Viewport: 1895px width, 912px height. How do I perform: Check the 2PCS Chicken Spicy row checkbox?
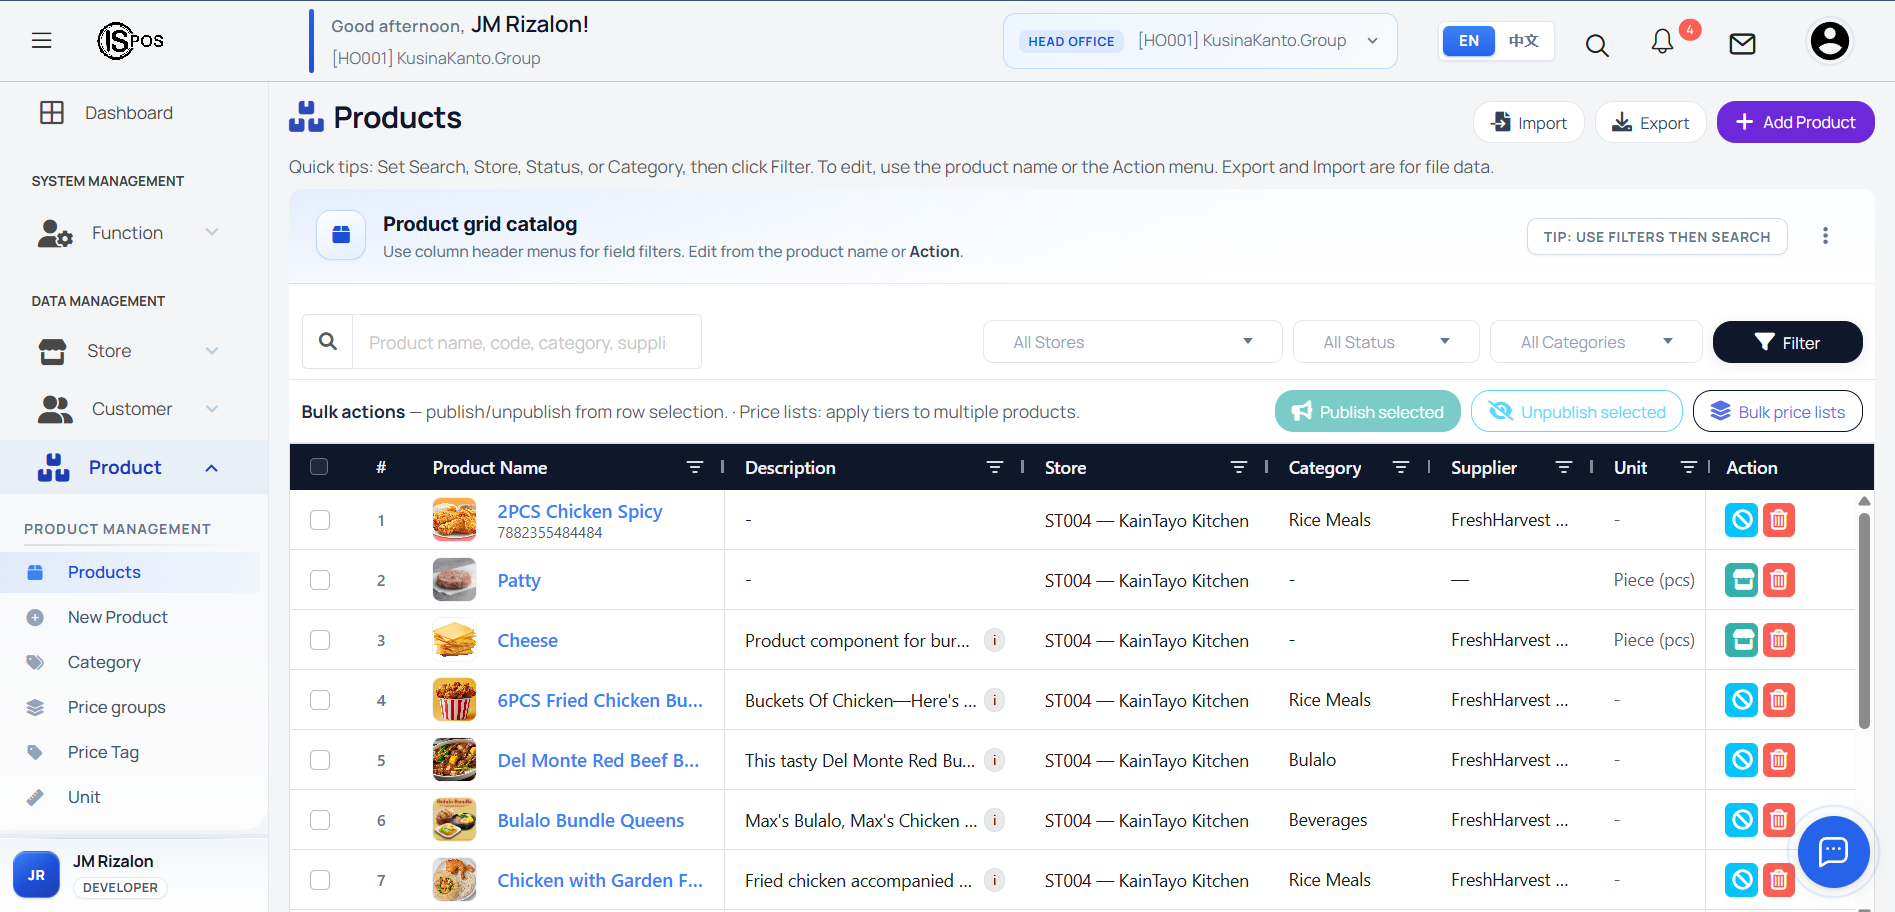tap(320, 520)
